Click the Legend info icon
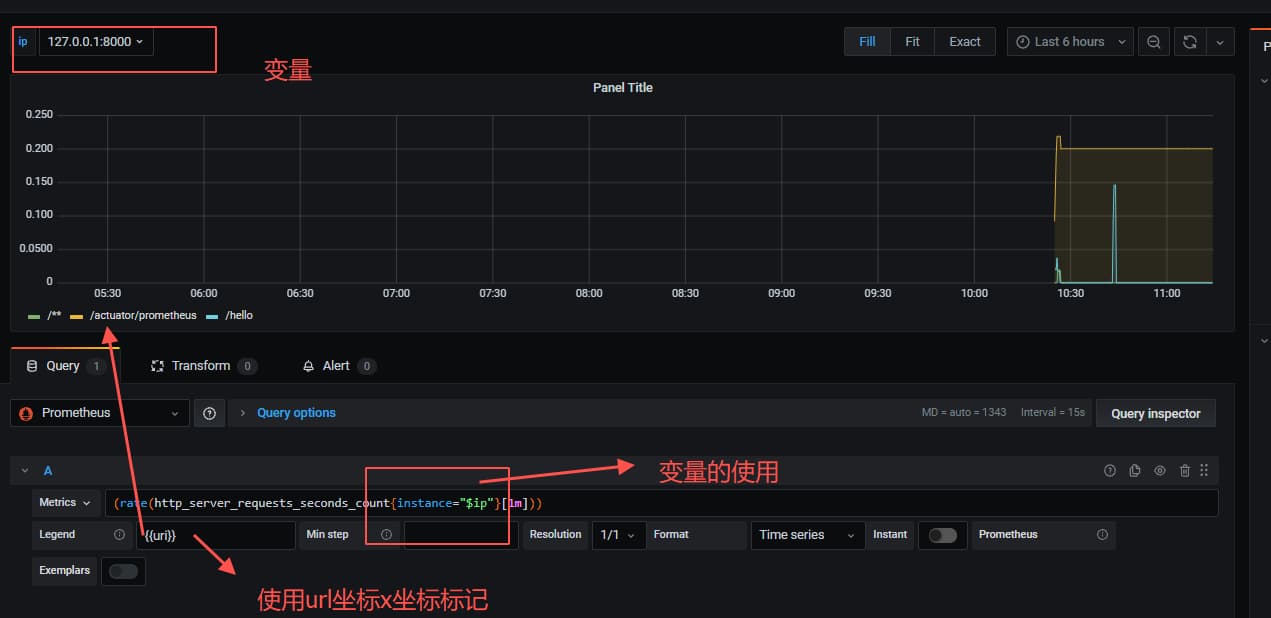Image resolution: width=1271 pixels, height=618 pixels. click(119, 535)
